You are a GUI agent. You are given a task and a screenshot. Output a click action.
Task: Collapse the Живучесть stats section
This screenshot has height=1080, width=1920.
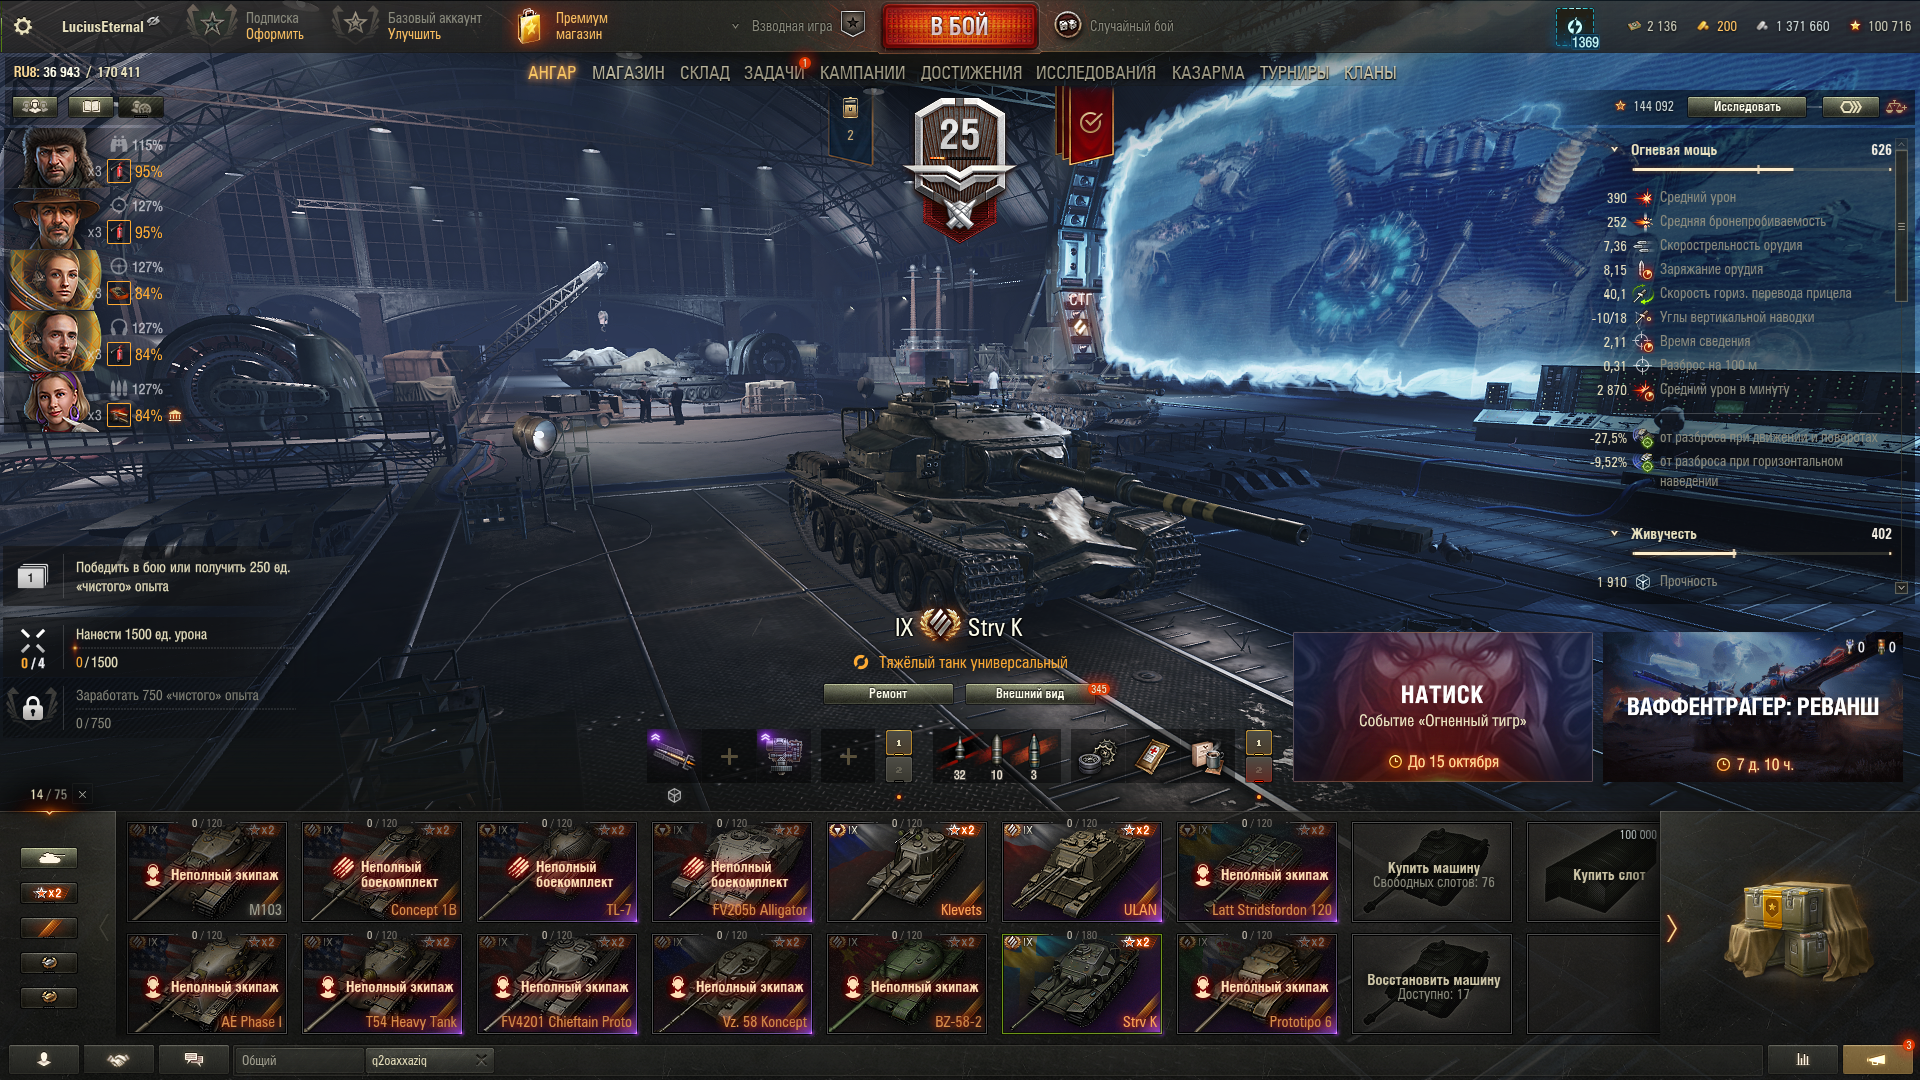point(1614,534)
